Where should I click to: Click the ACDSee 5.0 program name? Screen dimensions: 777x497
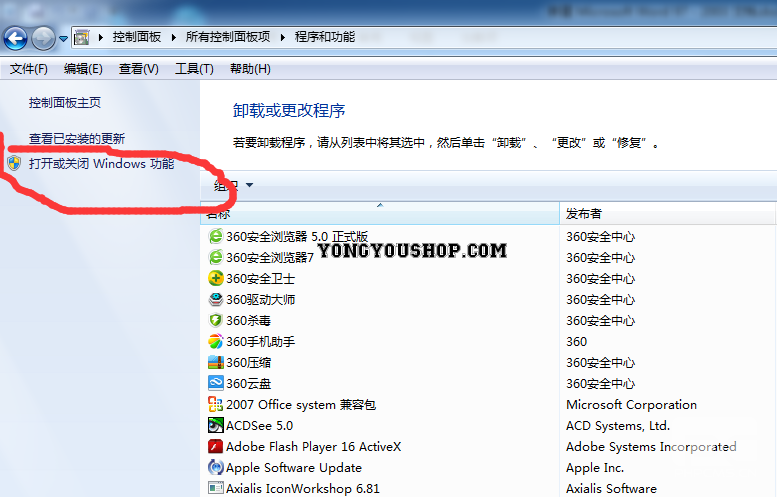click(x=259, y=426)
